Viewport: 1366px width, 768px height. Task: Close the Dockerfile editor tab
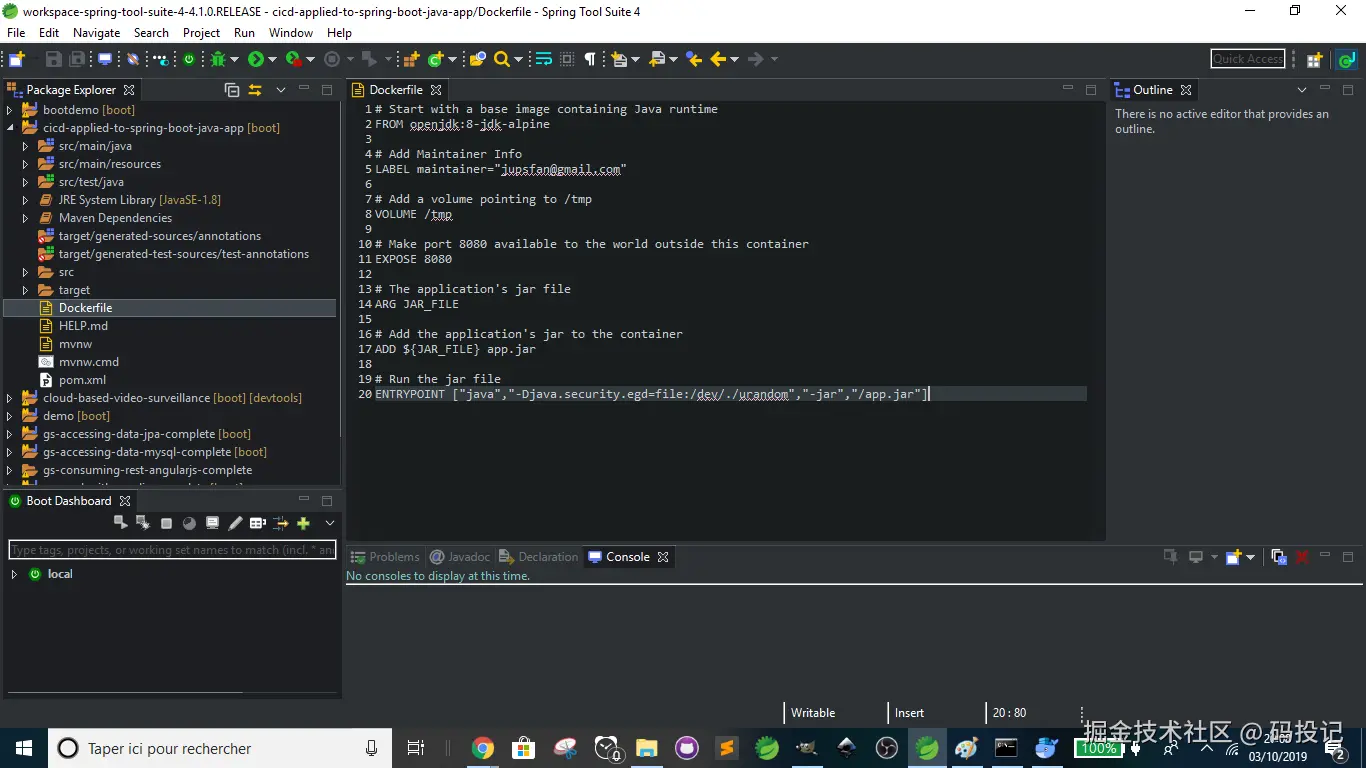point(436,90)
